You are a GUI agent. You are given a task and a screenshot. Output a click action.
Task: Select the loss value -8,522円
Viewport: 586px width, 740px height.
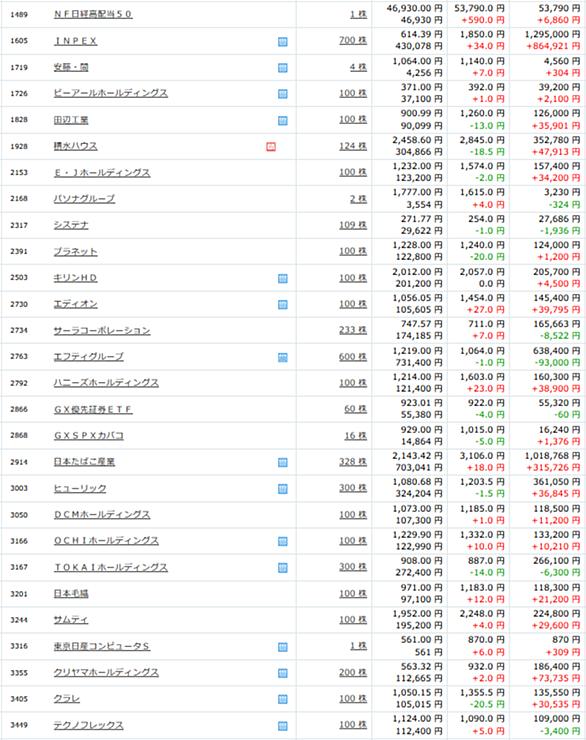click(560, 336)
